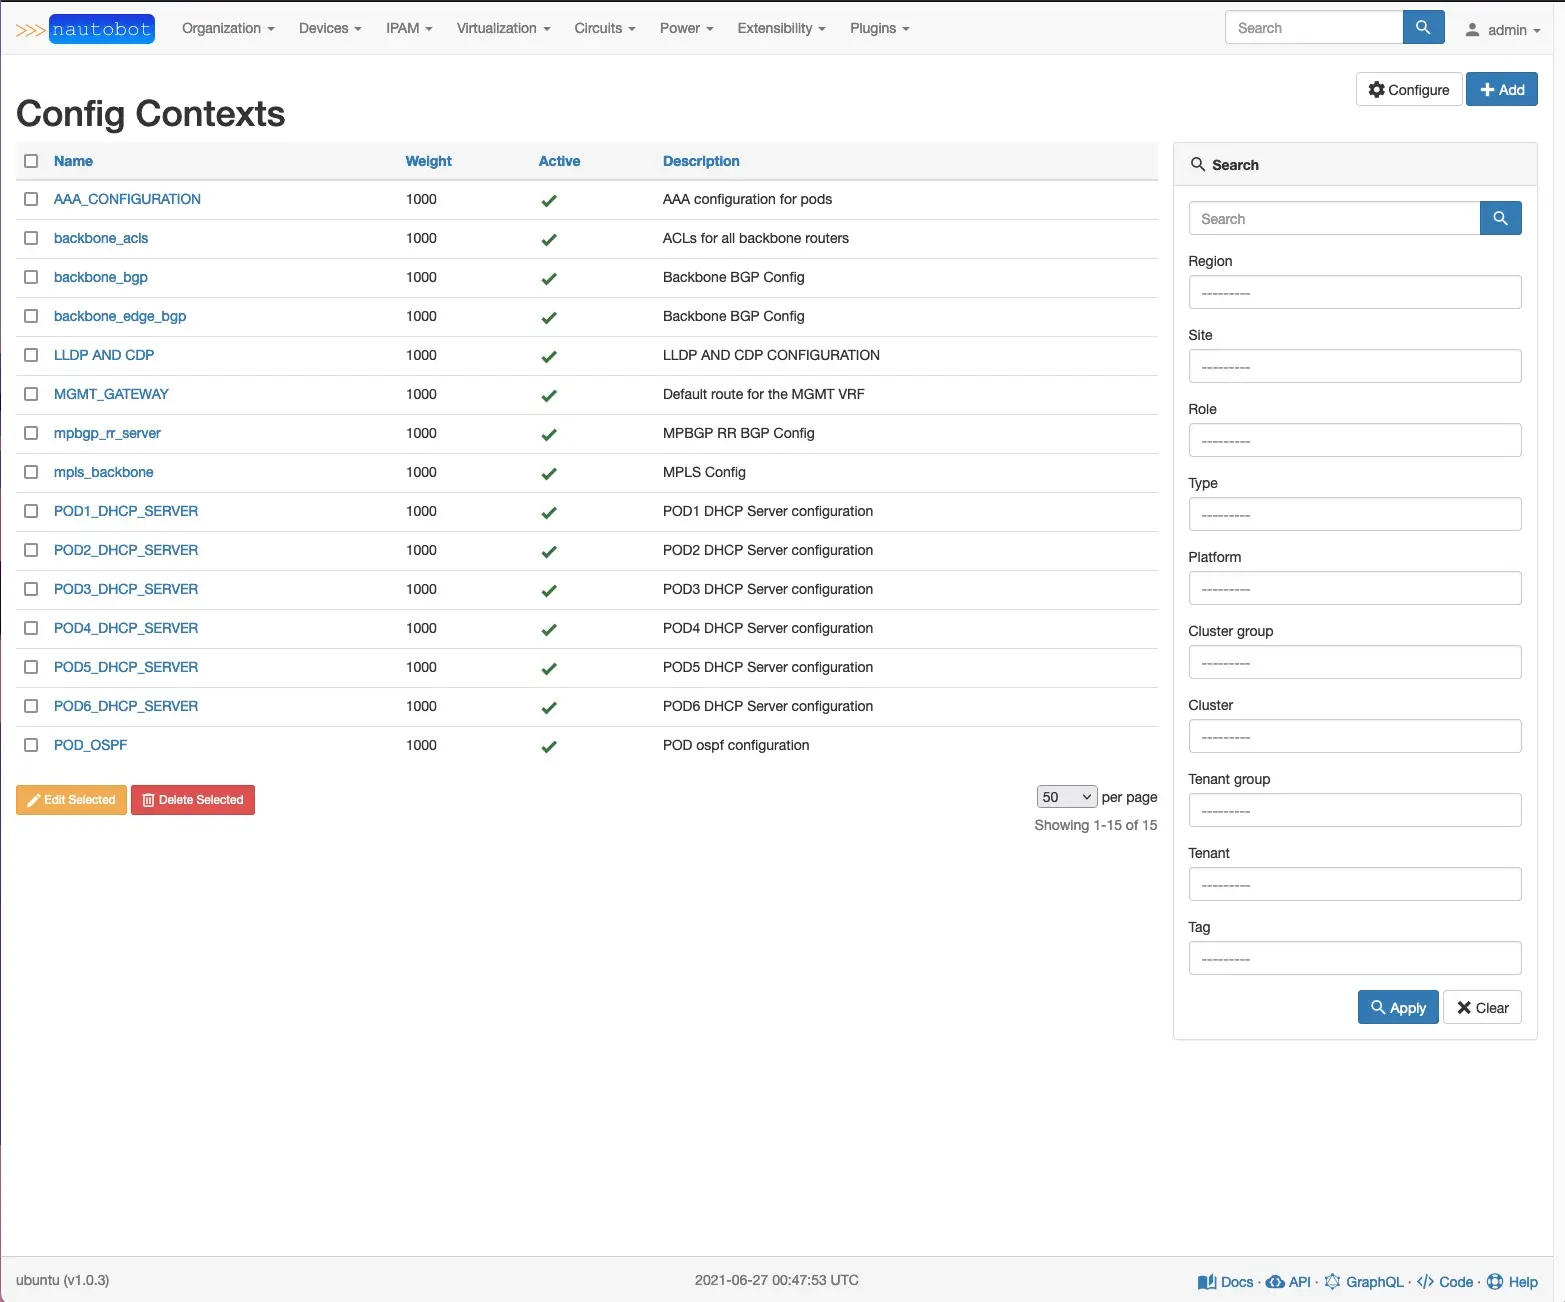Click the filter panel search magnifier button

1500,218
